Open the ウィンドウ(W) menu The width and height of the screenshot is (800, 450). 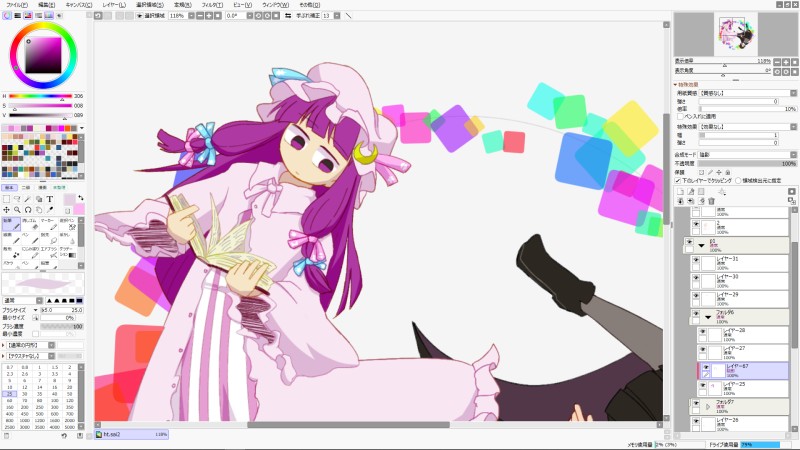pyautogui.click(x=276, y=5)
